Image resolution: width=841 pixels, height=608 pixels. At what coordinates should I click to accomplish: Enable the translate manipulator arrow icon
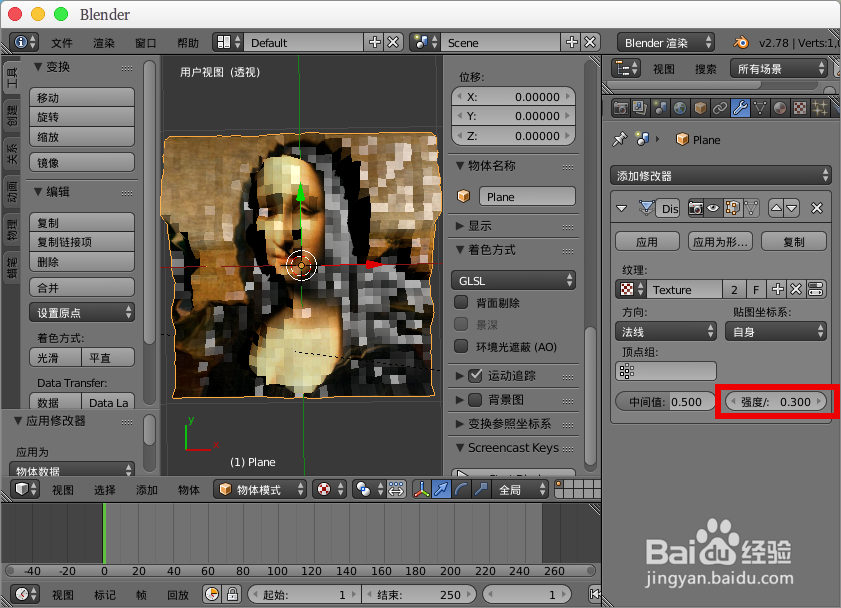[441, 489]
